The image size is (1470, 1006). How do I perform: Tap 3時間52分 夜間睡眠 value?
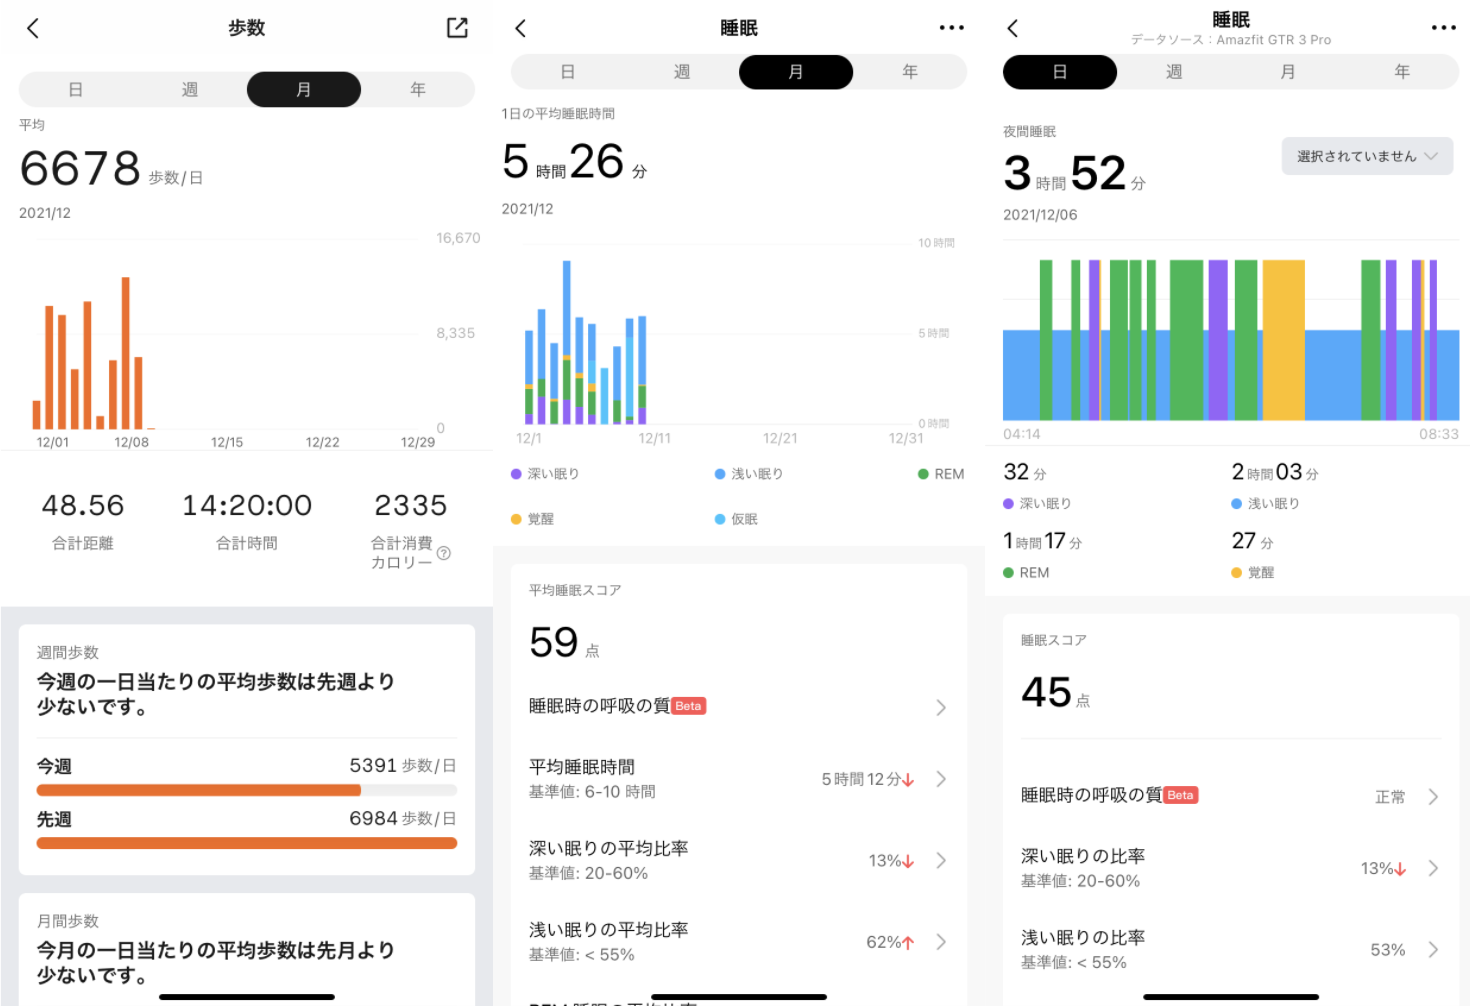coord(1075,174)
